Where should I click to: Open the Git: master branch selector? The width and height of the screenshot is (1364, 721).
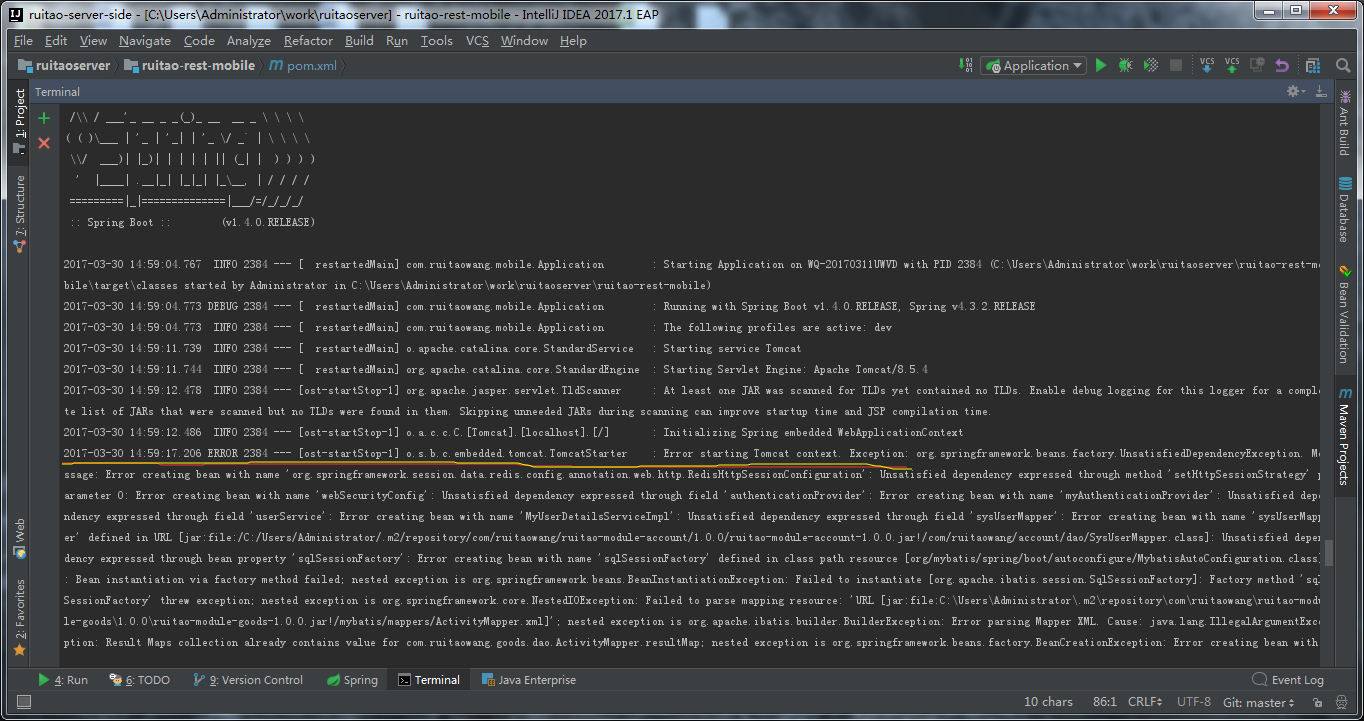[1259, 702]
